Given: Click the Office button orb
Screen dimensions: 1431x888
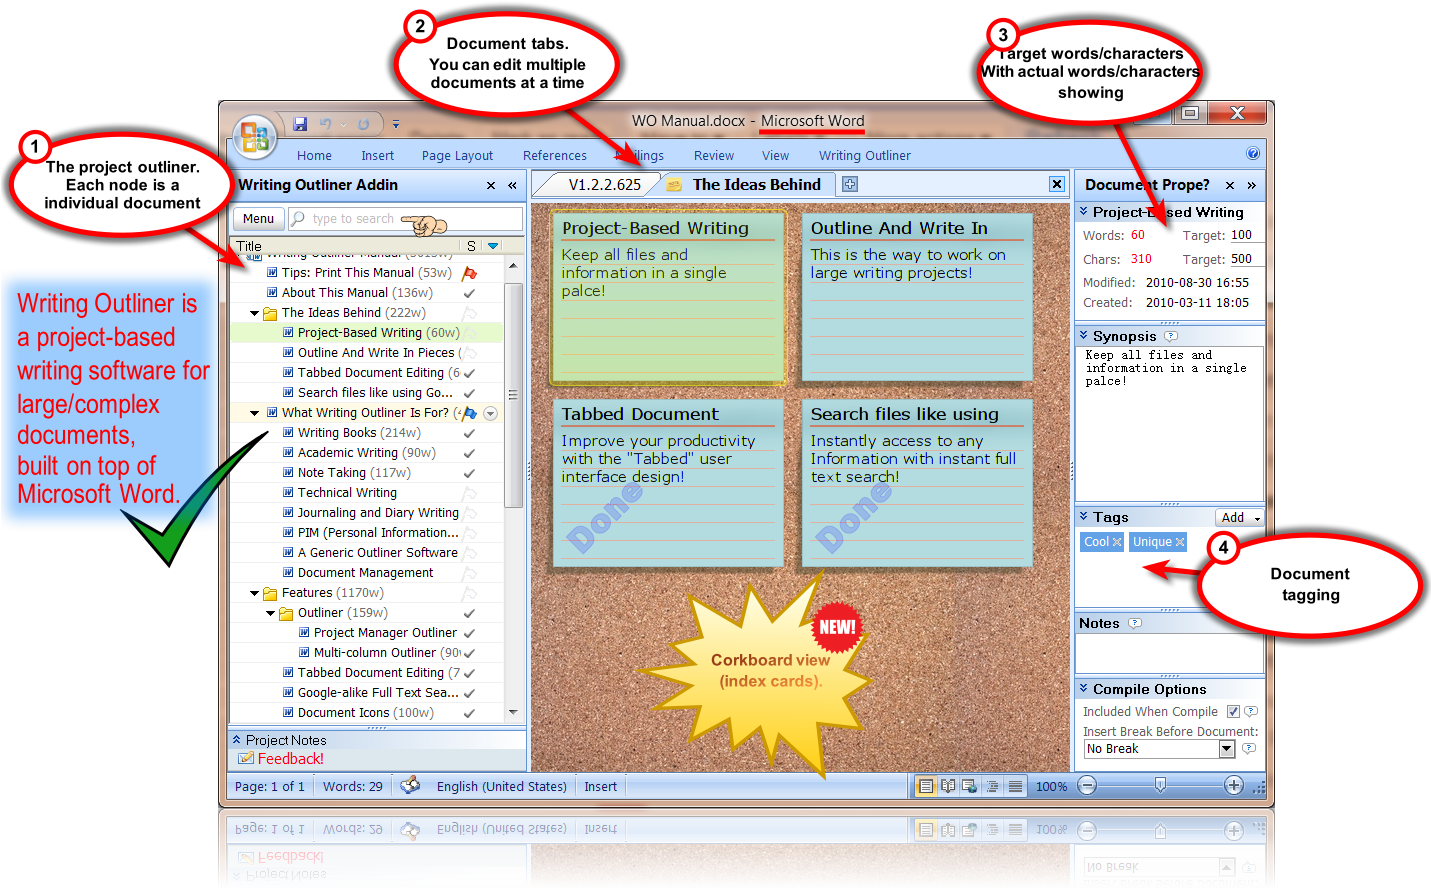Looking at the screenshot, I should tap(255, 137).
